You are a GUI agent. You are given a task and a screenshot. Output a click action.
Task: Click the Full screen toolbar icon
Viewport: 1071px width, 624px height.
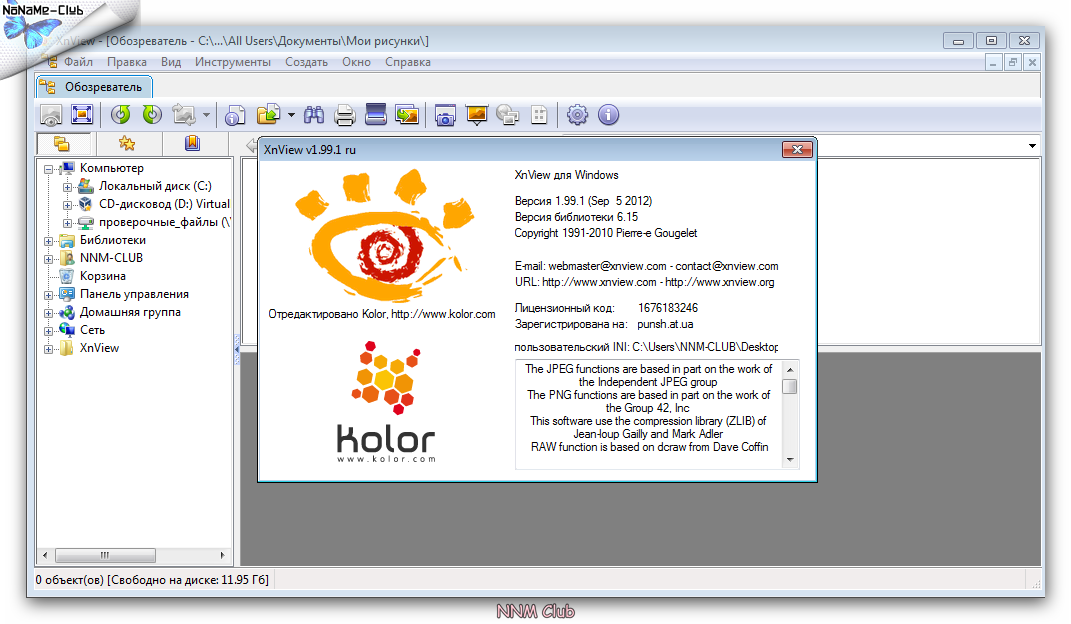pyautogui.click(x=81, y=115)
